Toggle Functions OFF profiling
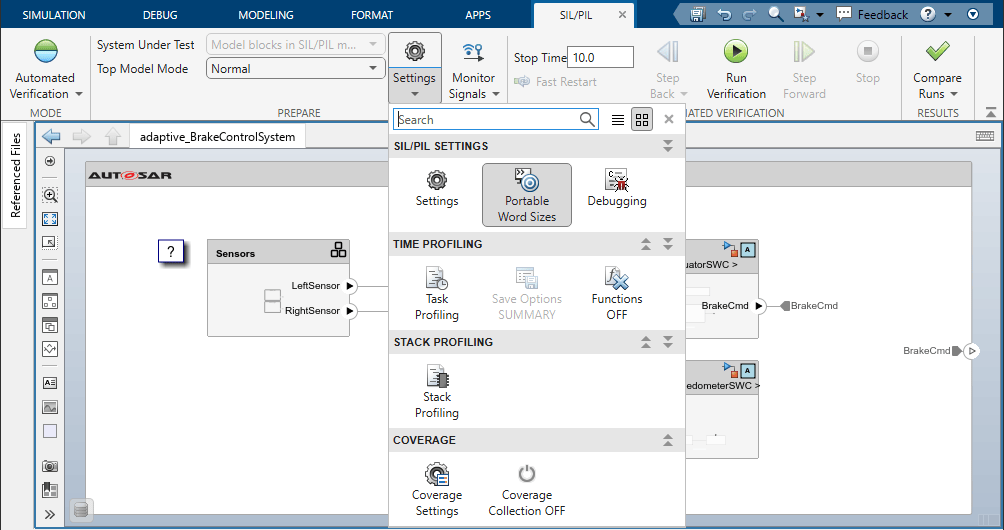The image size is (1004, 530). [x=617, y=294]
